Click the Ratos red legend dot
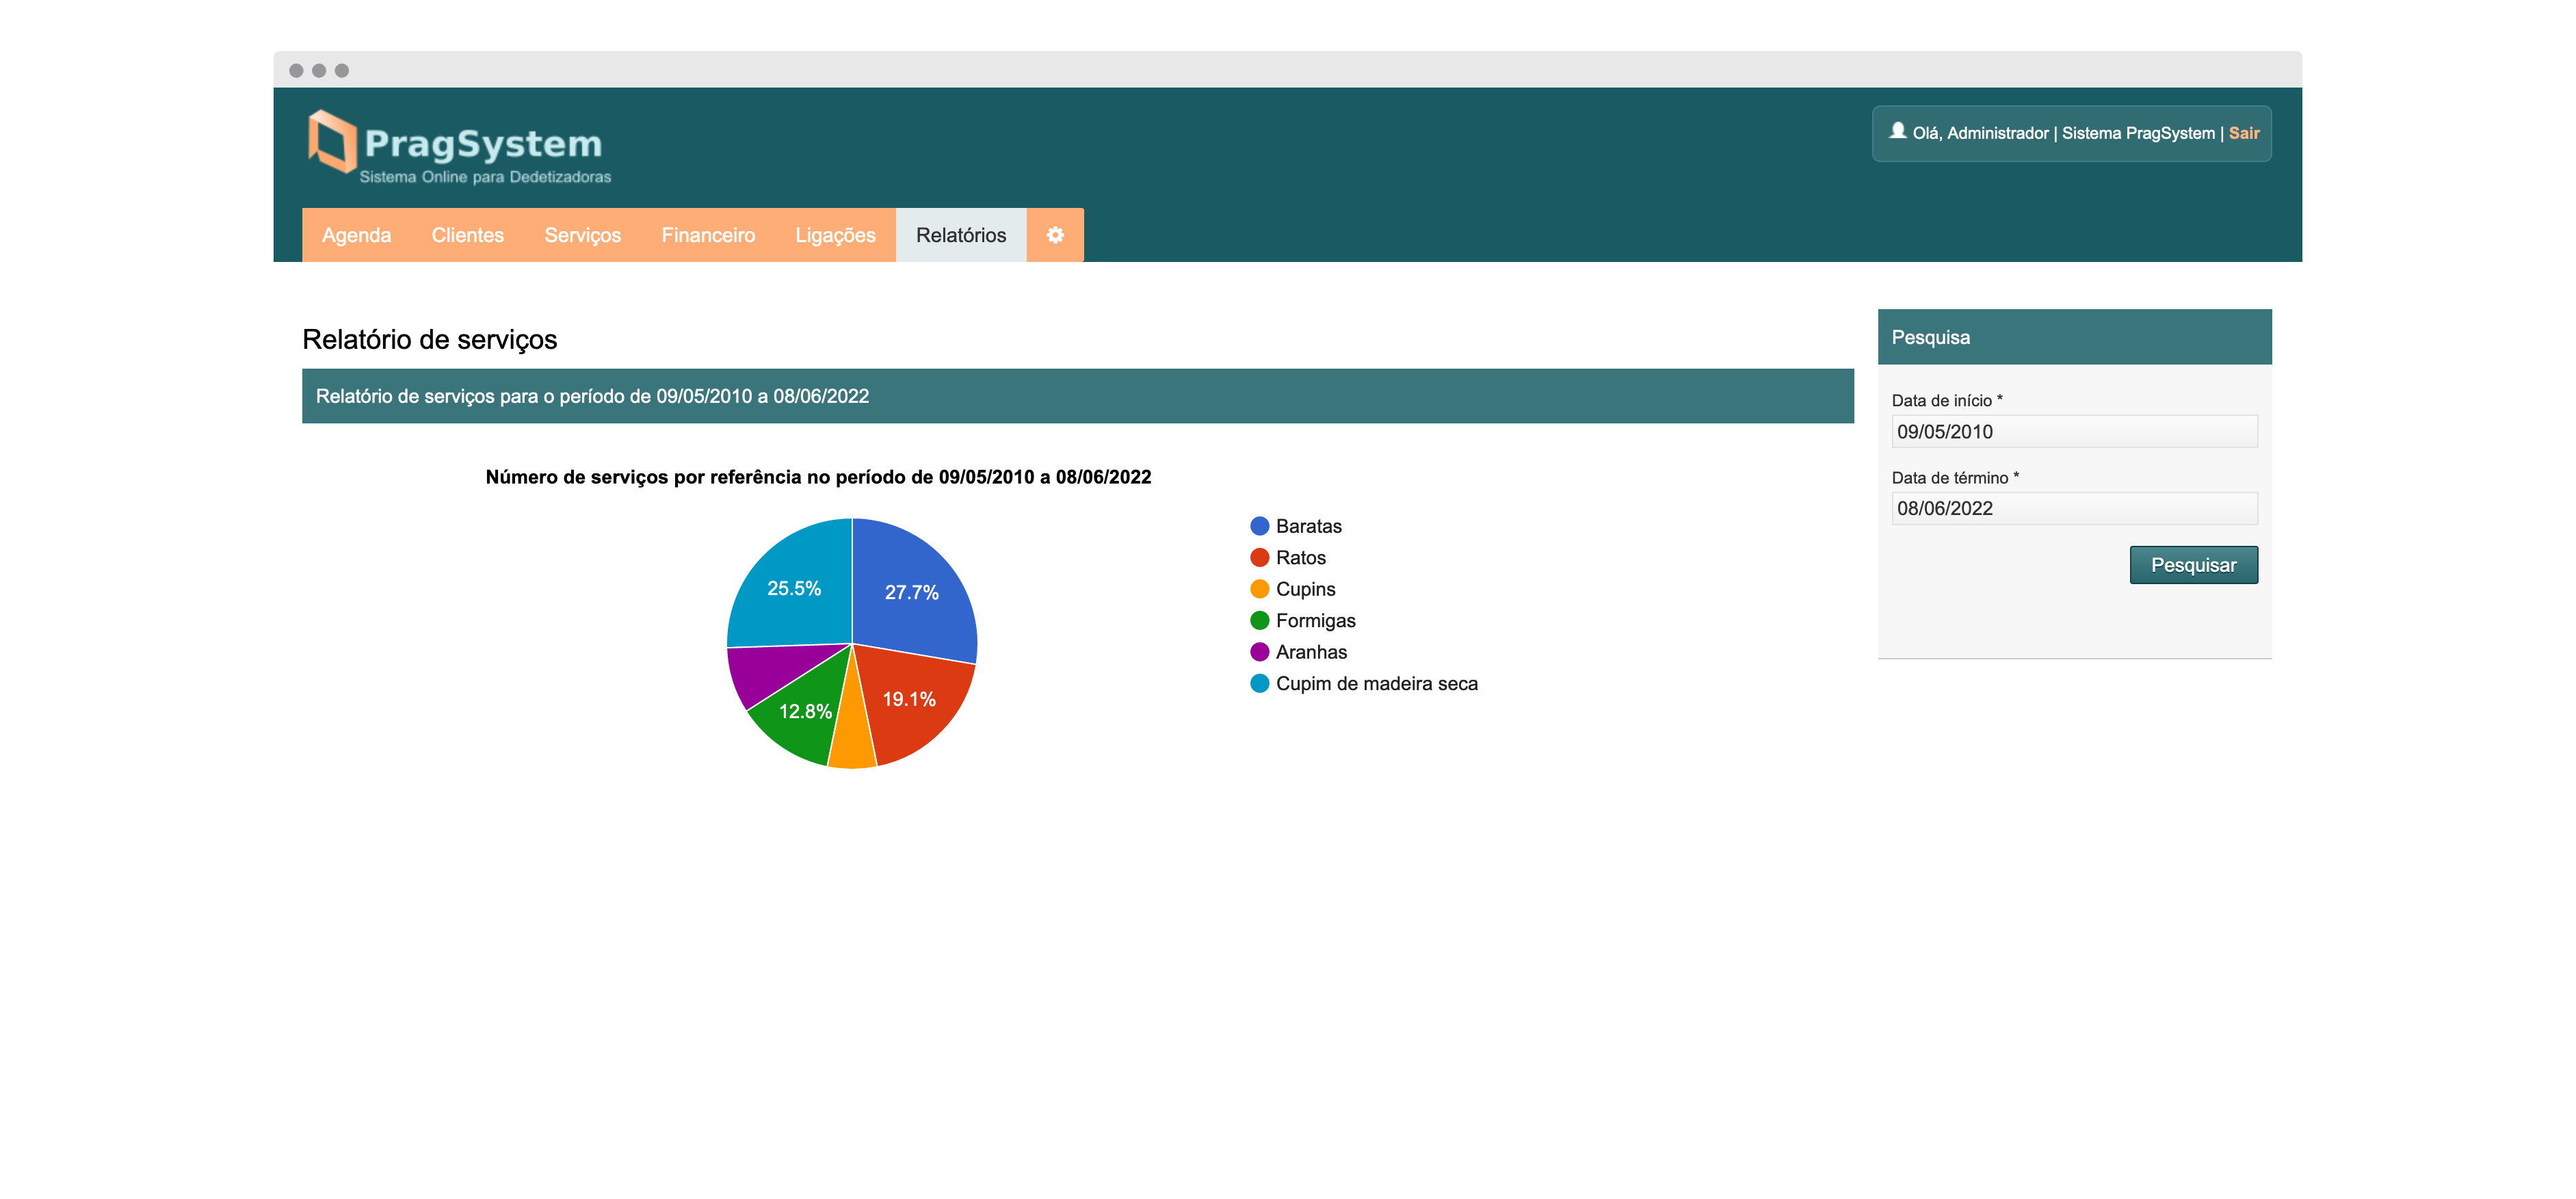 1259,558
